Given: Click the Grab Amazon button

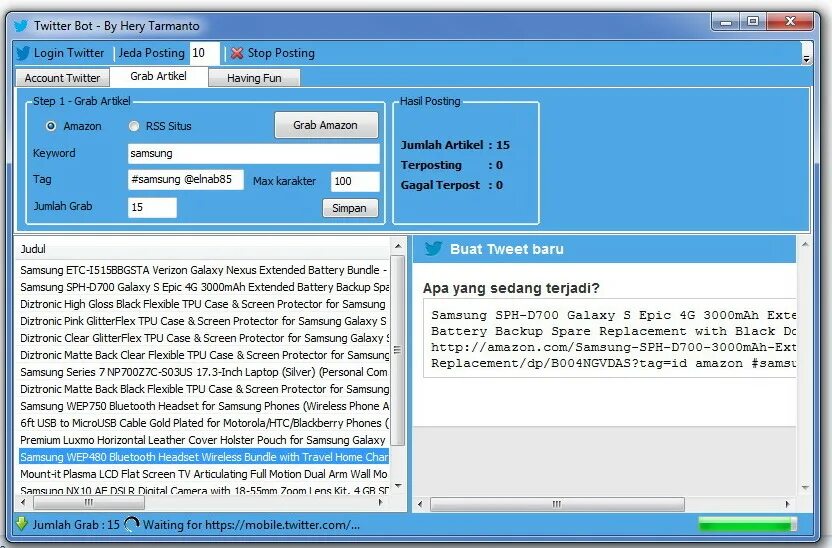Looking at the screenshot, I should pos(326,125).
